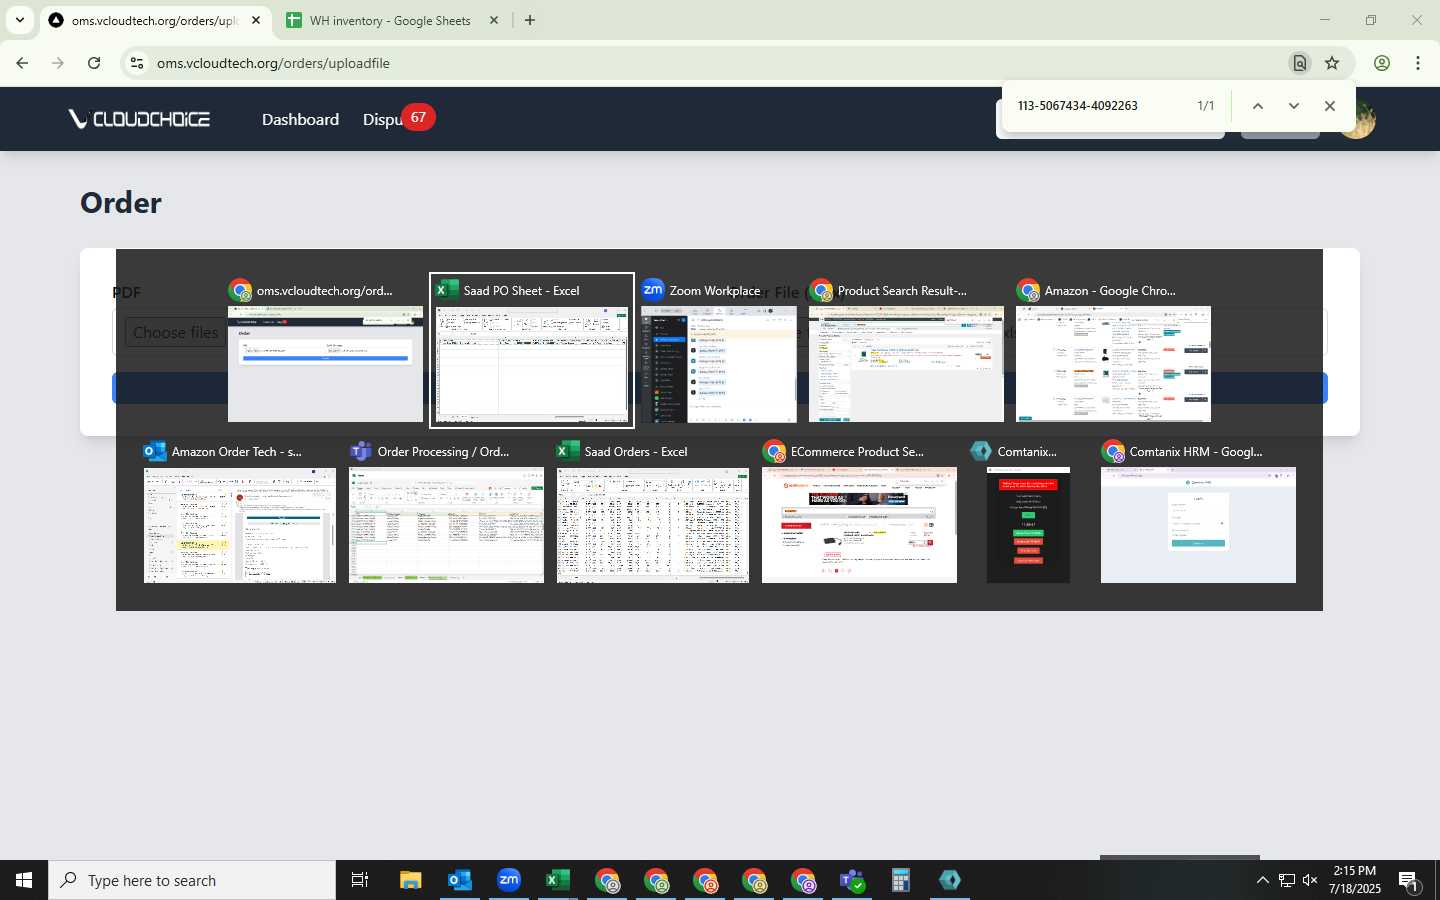1440x900 pixels.
Task: Bookmark this page with the star icon
Action: click(1332, 63)
